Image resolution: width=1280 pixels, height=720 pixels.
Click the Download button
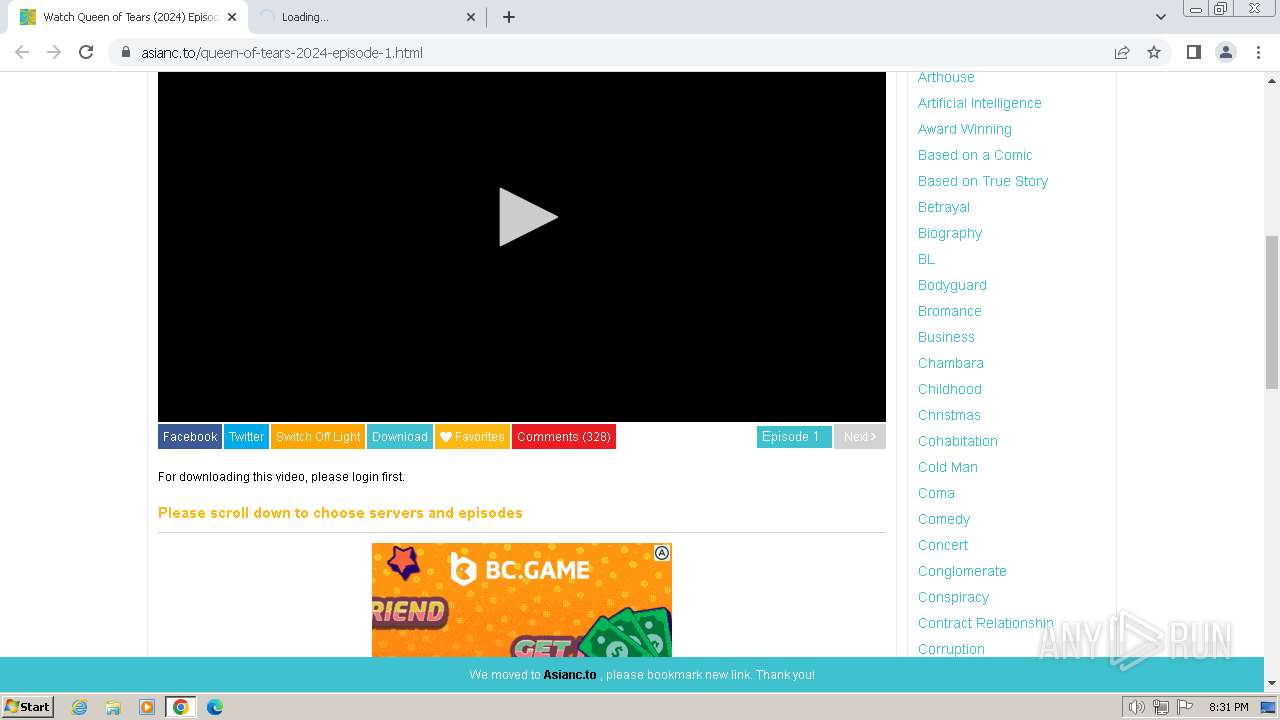[400, 437]
